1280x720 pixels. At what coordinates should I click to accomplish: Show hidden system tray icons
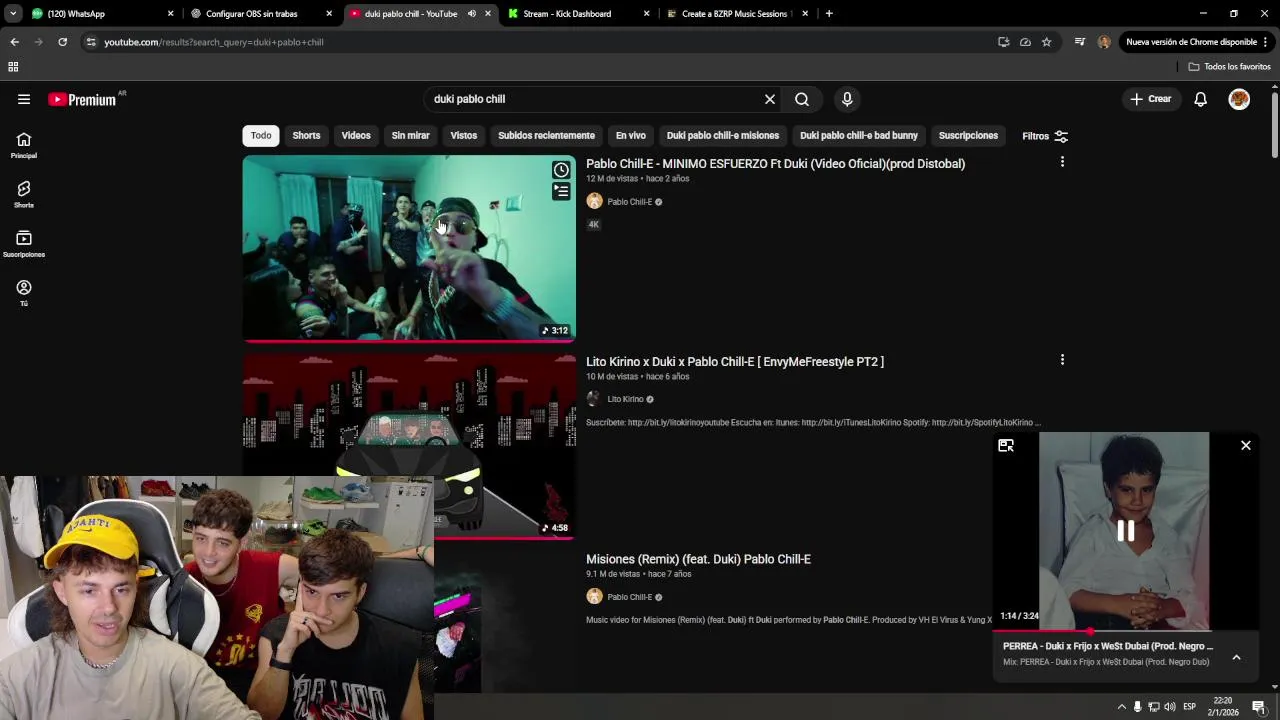tap(1121, 707)
